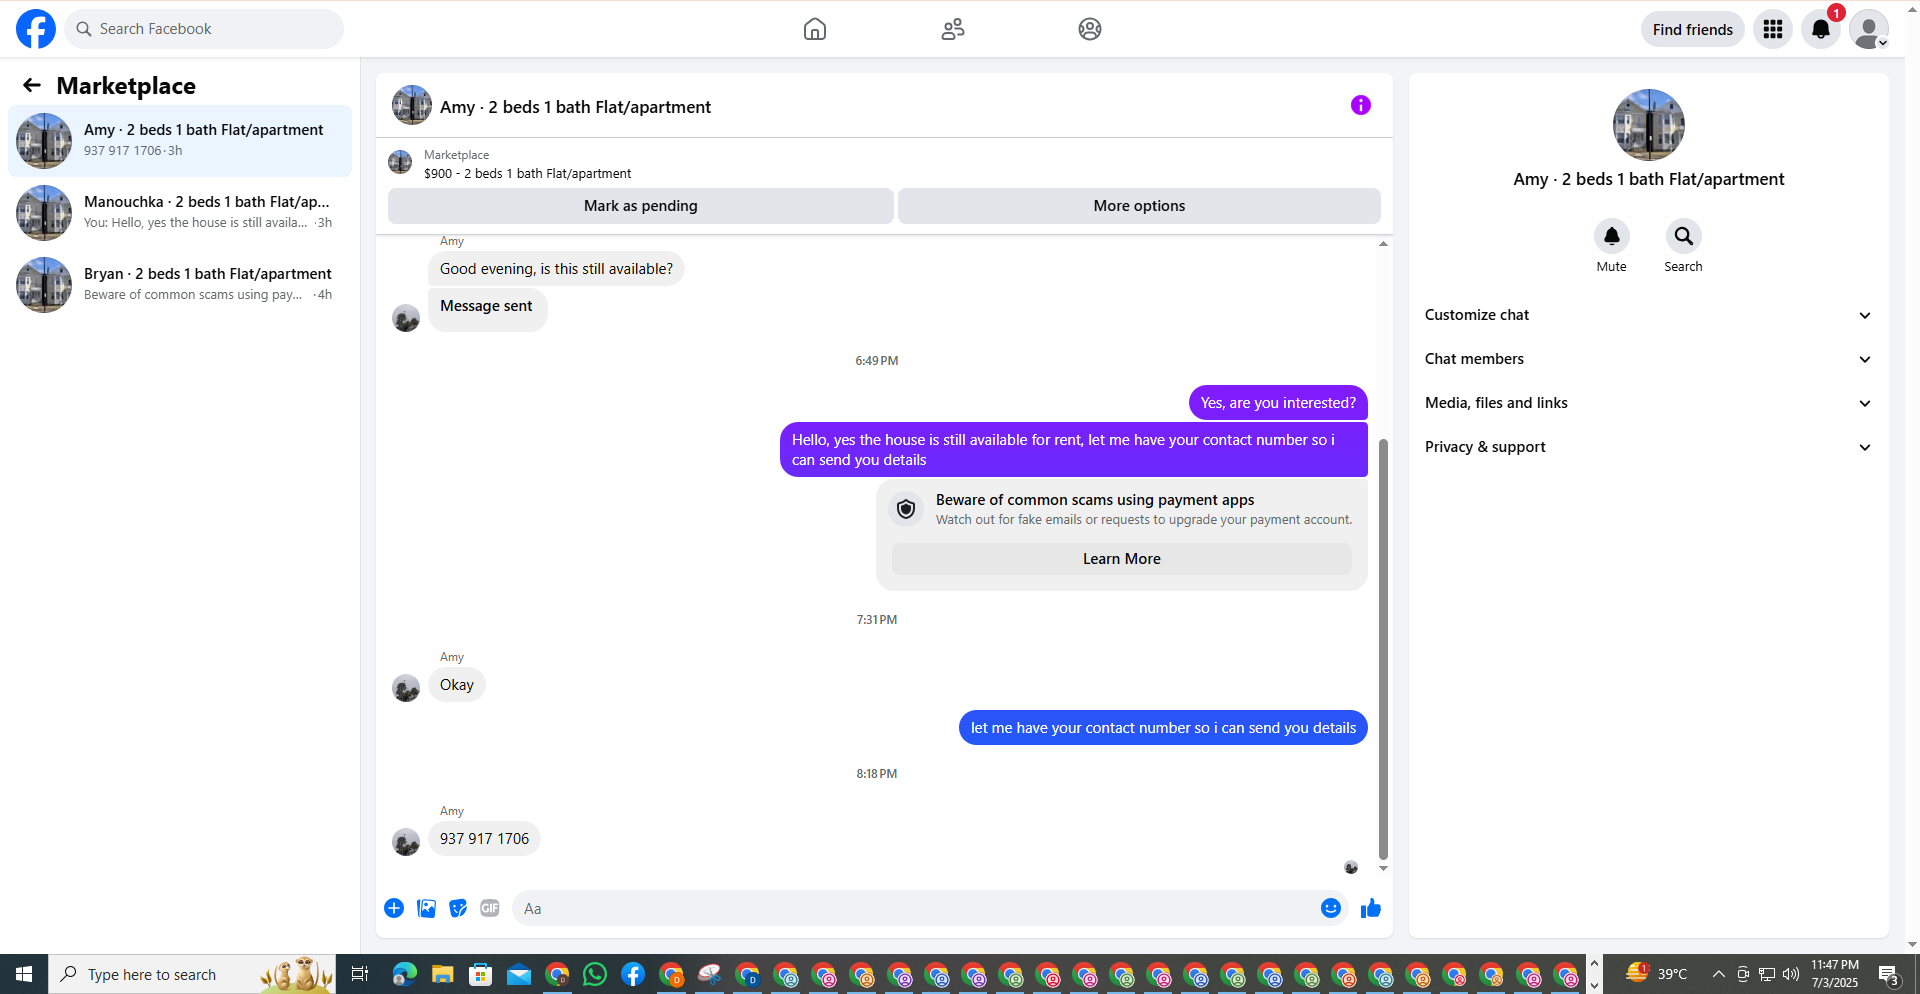
Task: Launch Microsoft Edge from taskbar
Action: 404,974
